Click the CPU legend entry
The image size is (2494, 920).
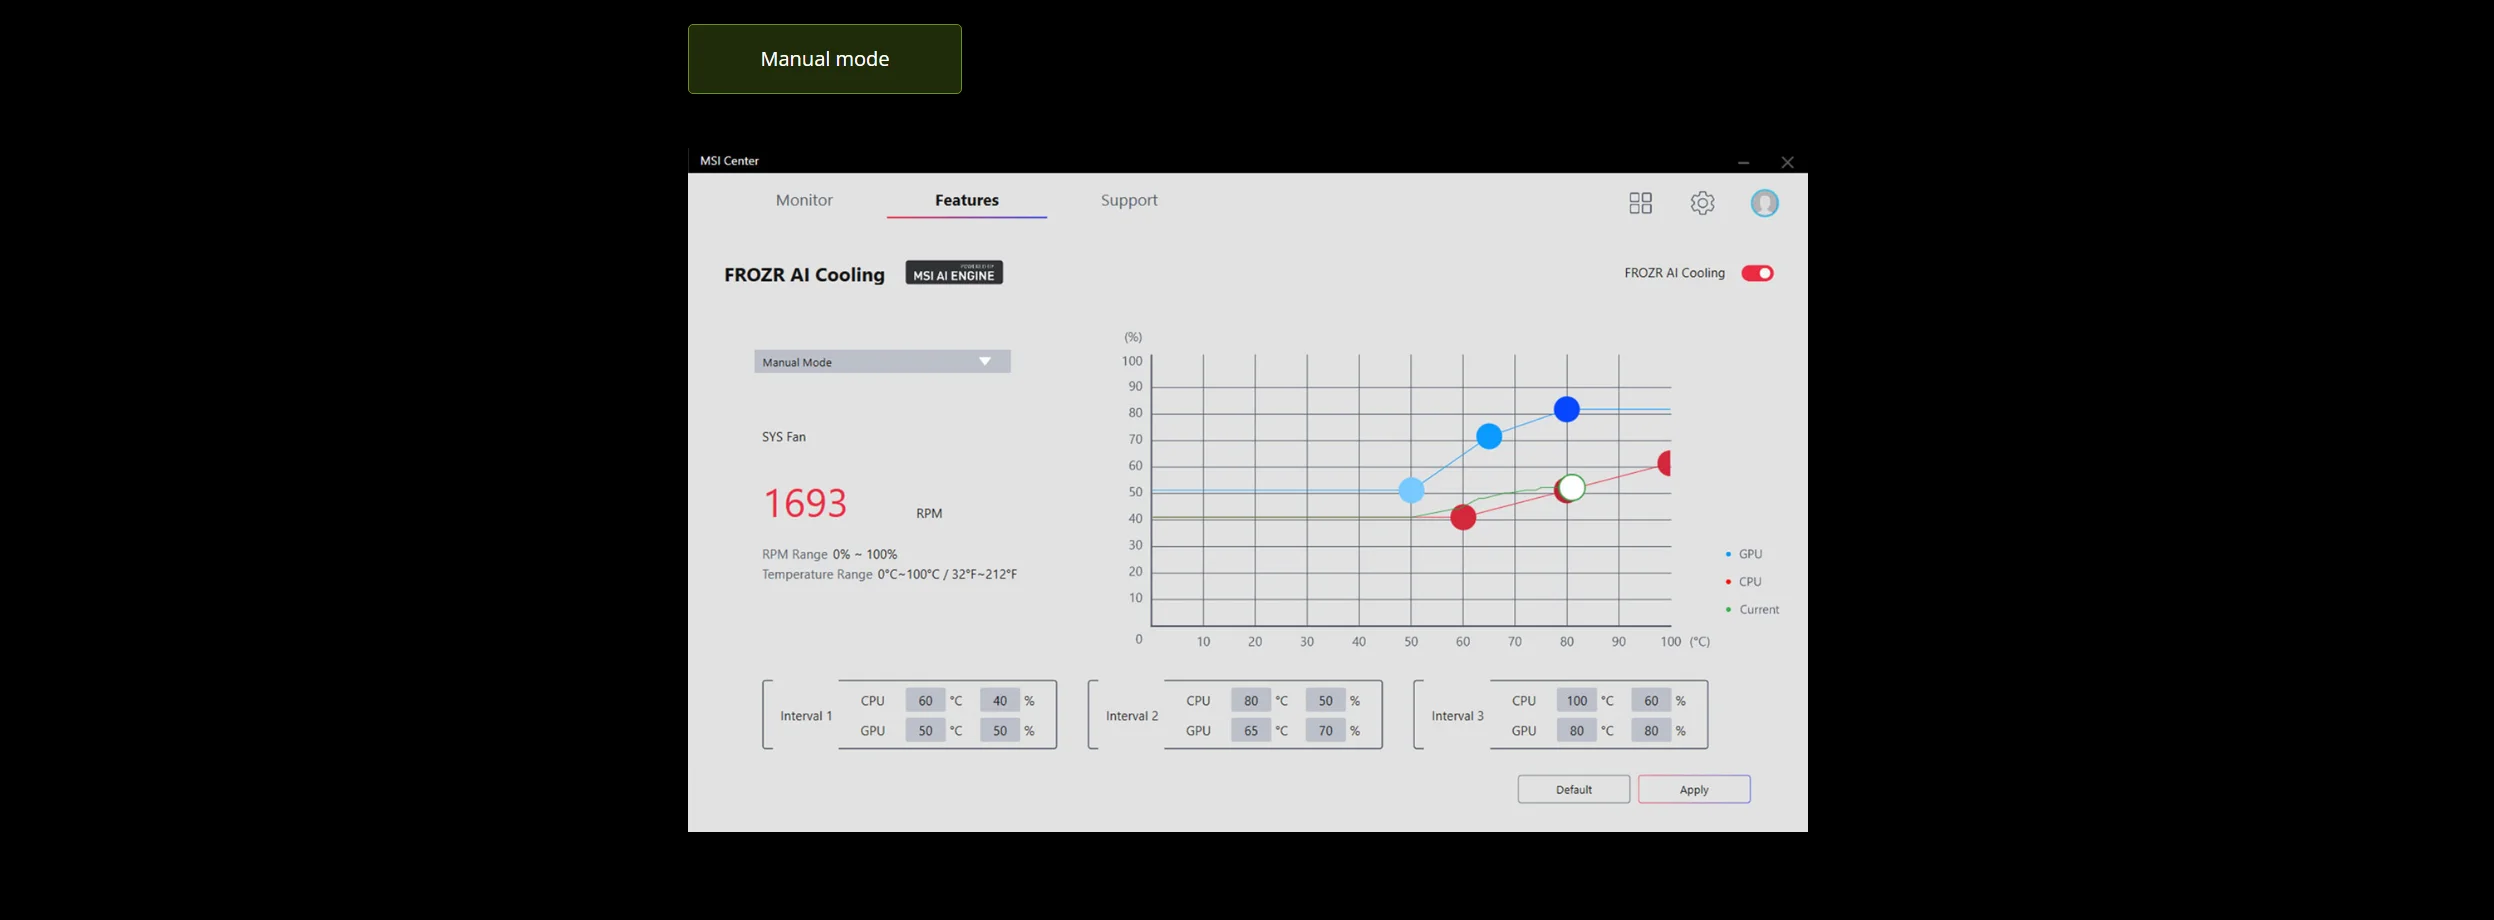[1744, 582]
